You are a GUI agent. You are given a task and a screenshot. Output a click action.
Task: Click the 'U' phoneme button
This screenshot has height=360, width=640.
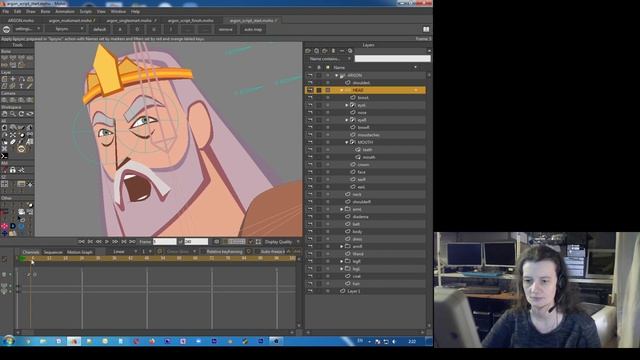point(154,29)
